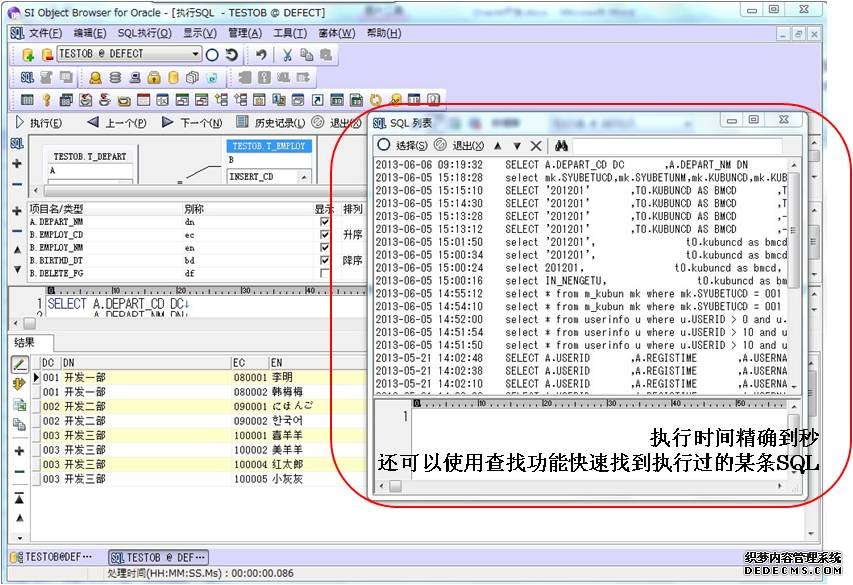Click 升序 sort order cell for B.EMPLOY_CD
Viewport: 853px width, 585px height.
coord(352,235)
